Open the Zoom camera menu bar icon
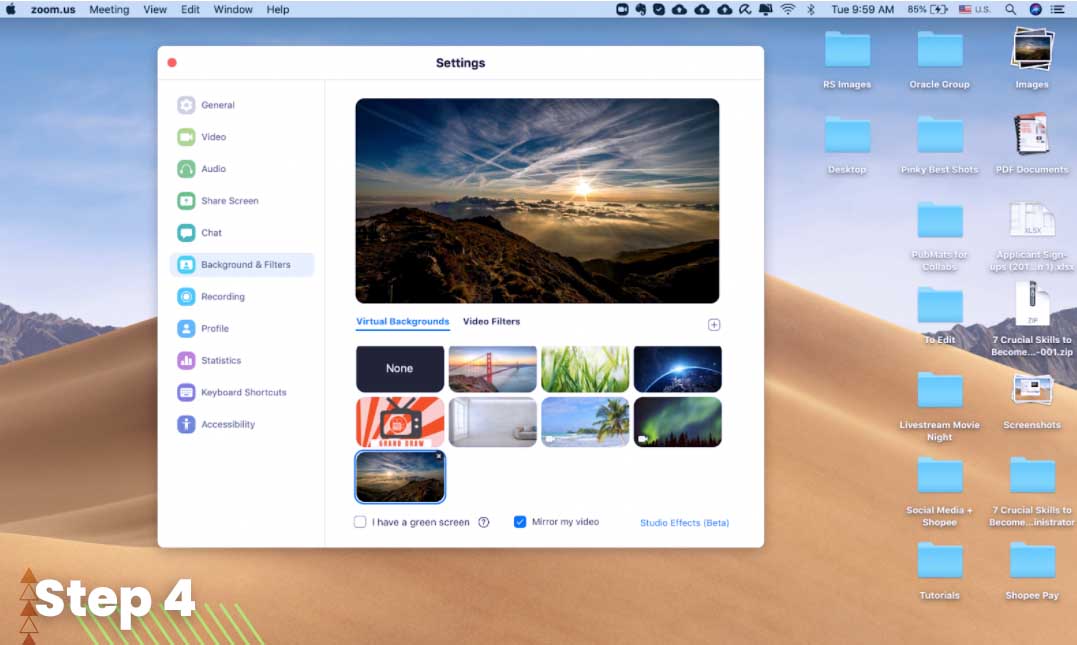 622,10
